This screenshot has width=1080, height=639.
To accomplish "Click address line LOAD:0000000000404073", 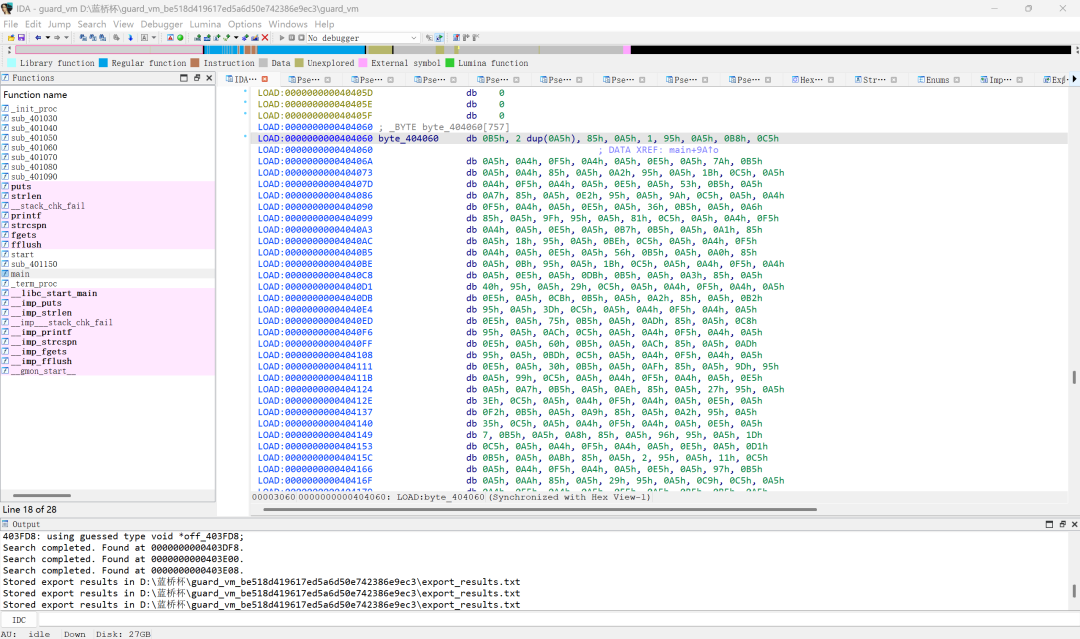I will tap(315, 173).
